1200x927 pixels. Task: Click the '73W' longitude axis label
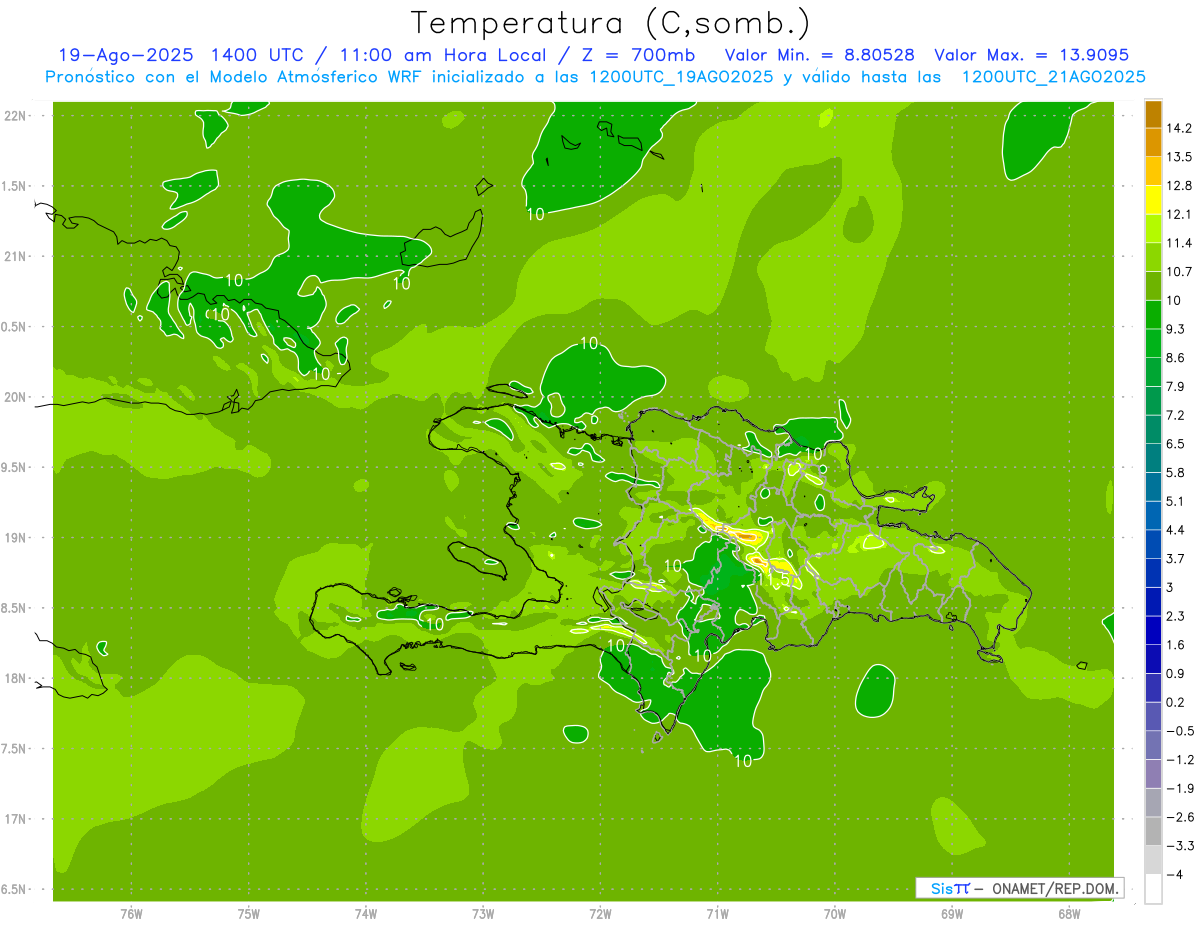pyautogui.click(x=483, y=913)
